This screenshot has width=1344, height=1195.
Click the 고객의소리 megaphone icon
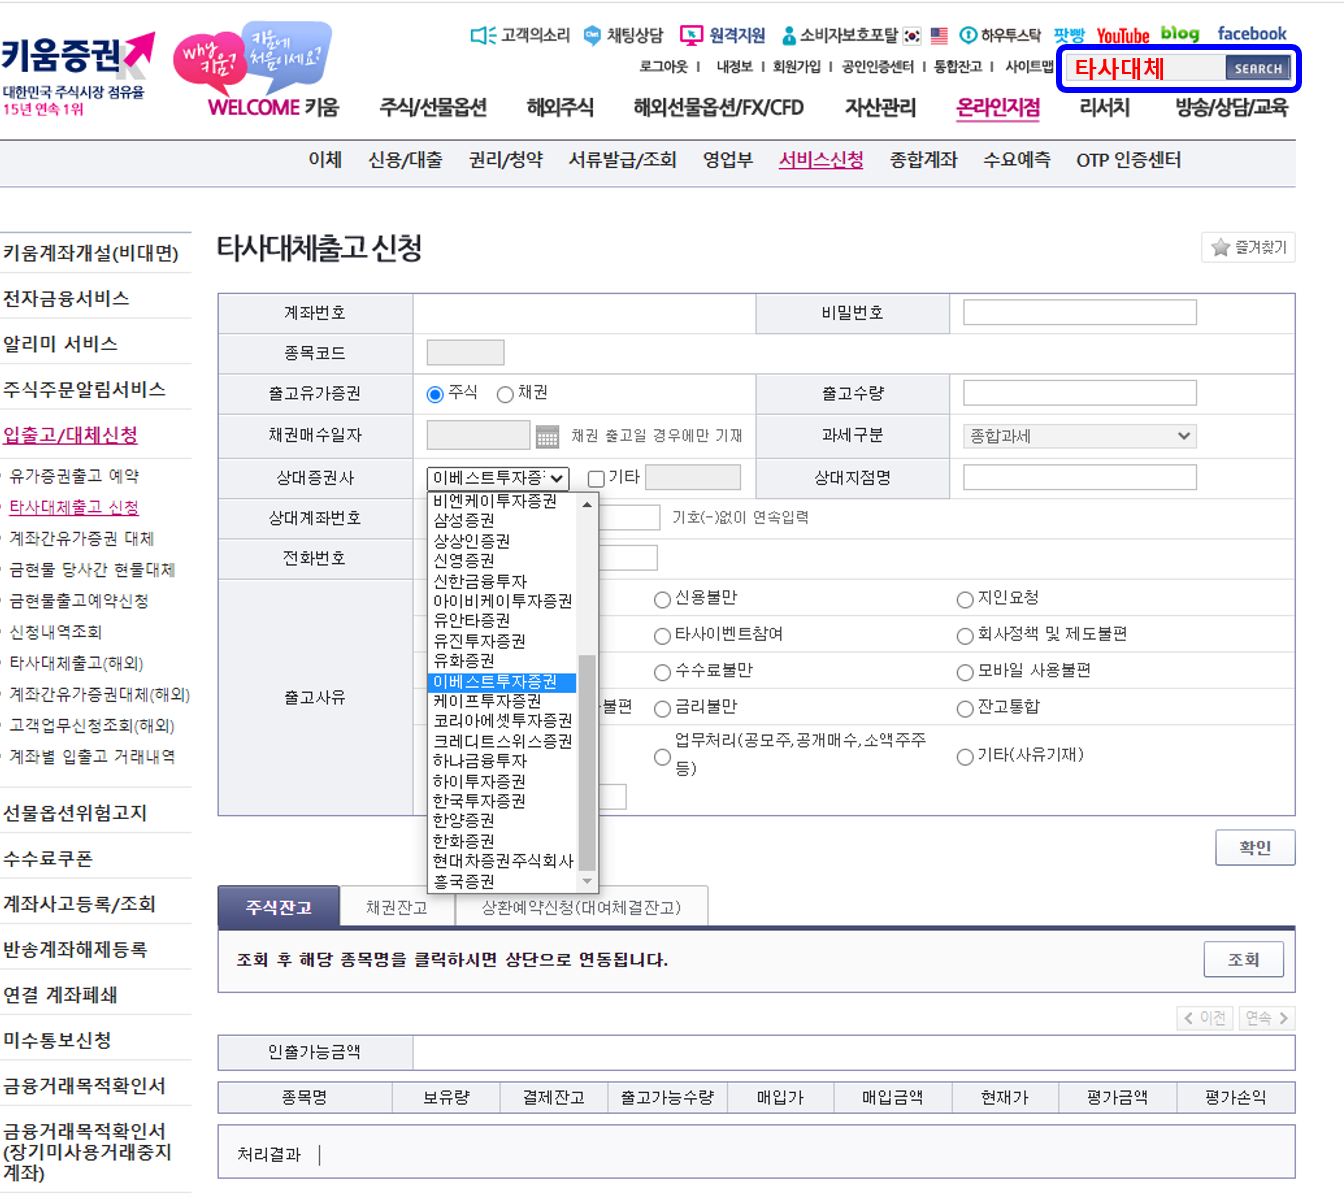(483, 35)
